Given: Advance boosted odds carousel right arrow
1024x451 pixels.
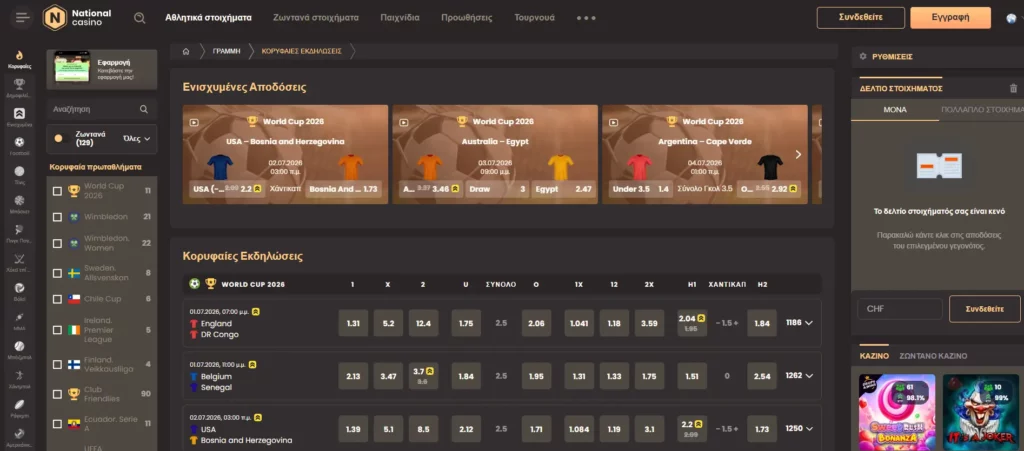Looking at the screenshot, I should (798, 155).
